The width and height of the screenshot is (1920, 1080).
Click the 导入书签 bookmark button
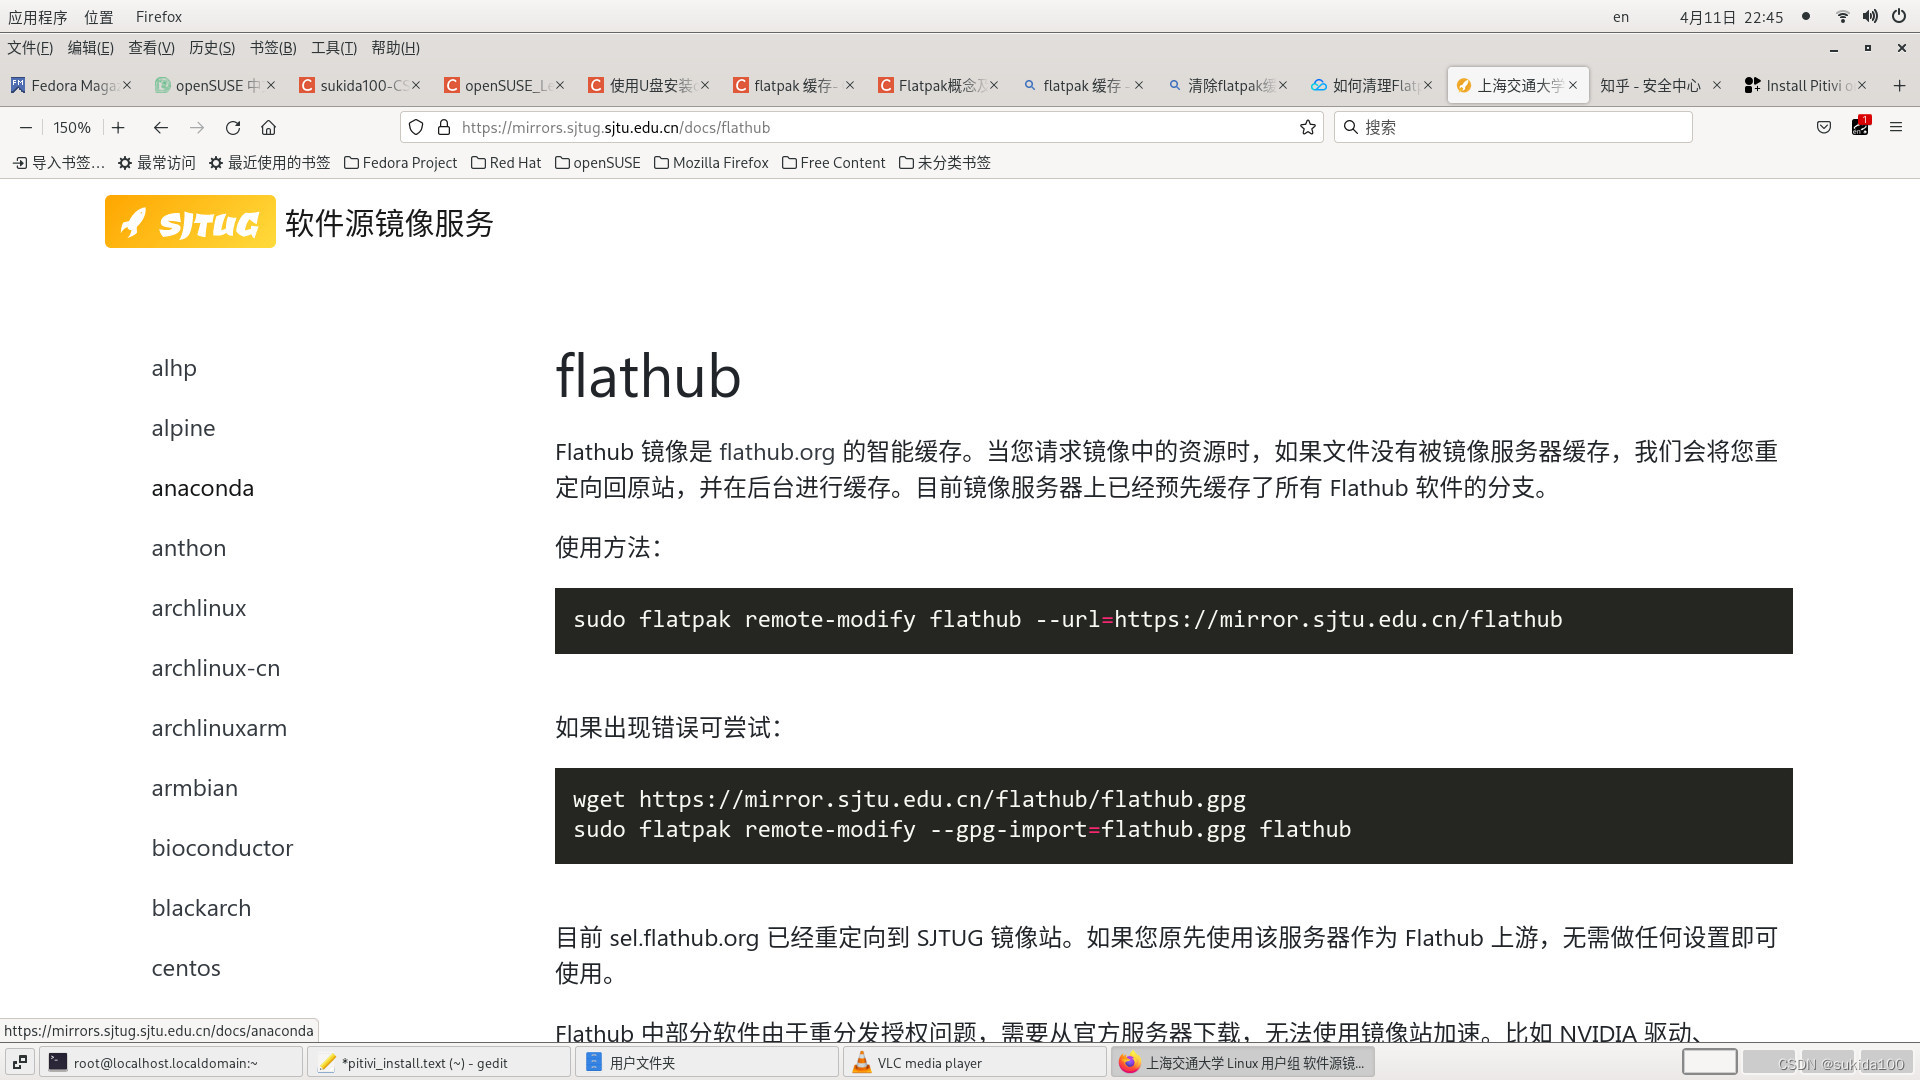[58, 162]
